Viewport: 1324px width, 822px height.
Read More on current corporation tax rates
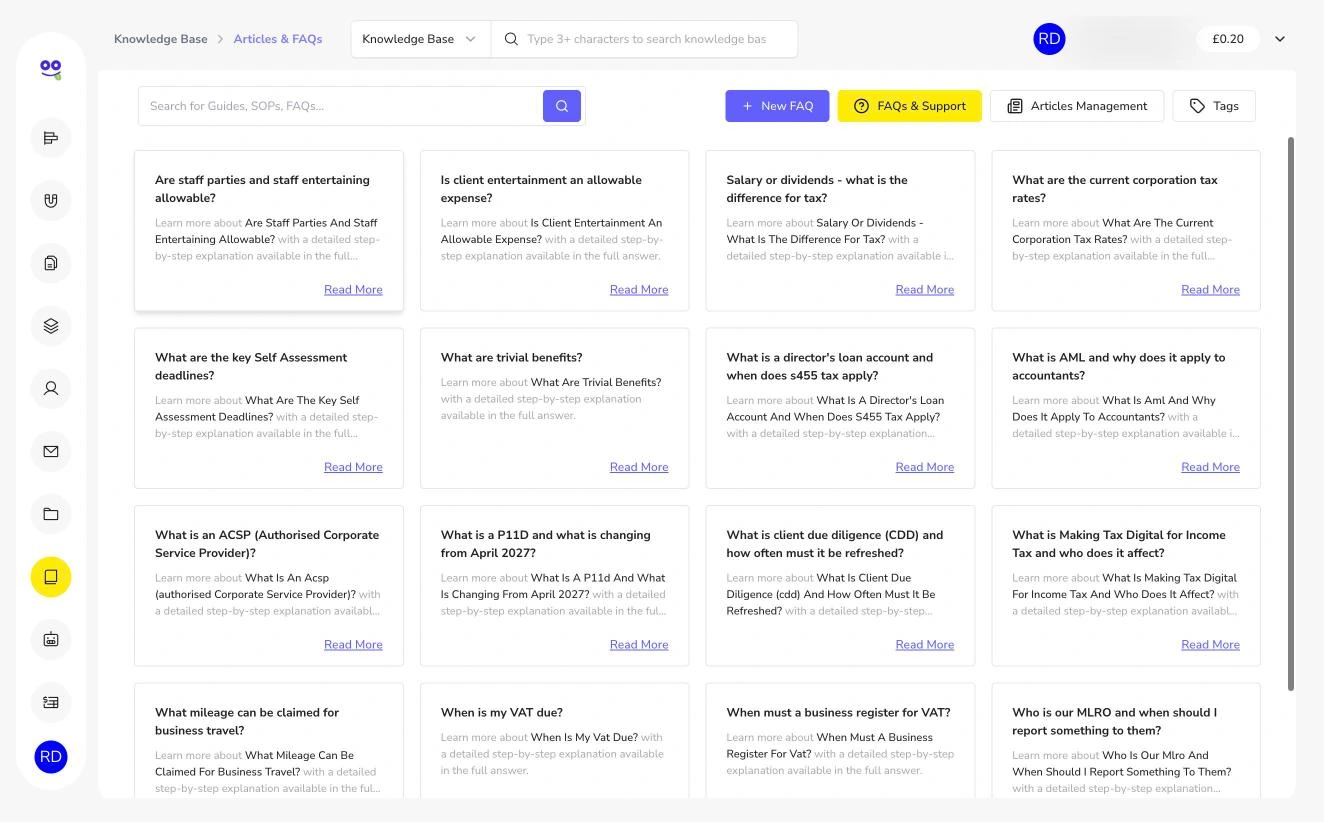[x=1210, y=290]
